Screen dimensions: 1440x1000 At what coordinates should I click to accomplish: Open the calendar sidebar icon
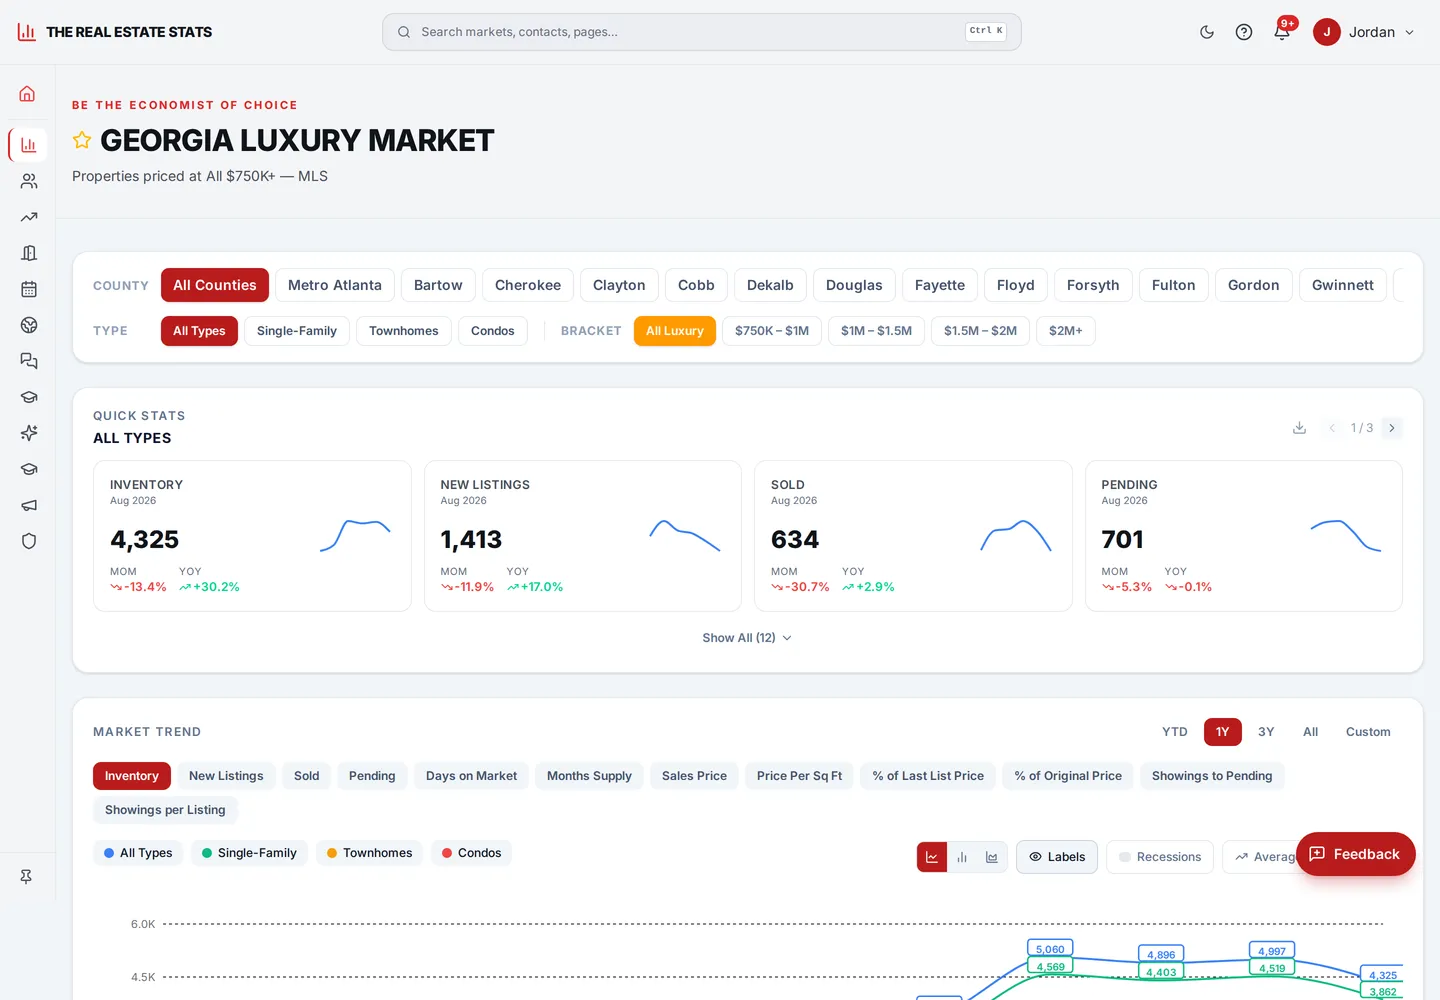tap(28, 289)
